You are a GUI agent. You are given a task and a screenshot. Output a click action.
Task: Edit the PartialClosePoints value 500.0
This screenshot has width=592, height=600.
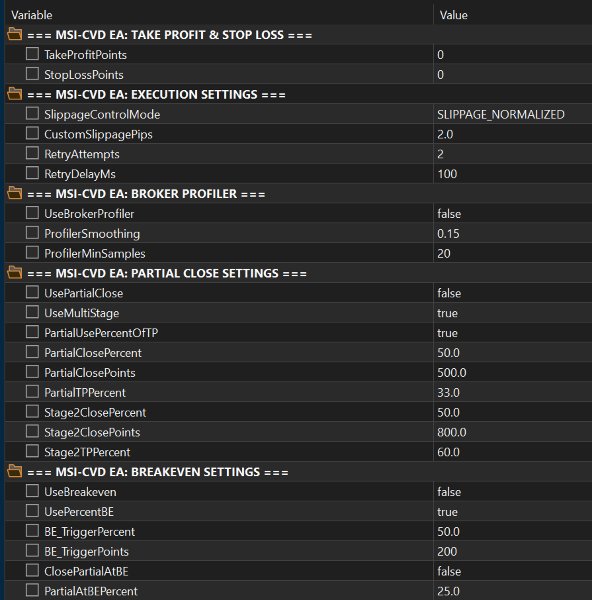click(452, 373)
